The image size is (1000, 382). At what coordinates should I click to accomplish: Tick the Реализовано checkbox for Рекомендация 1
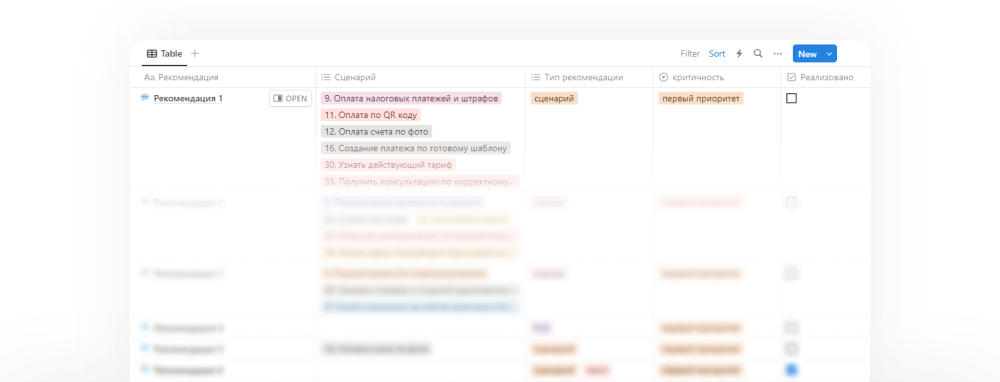tap(791, 98)
